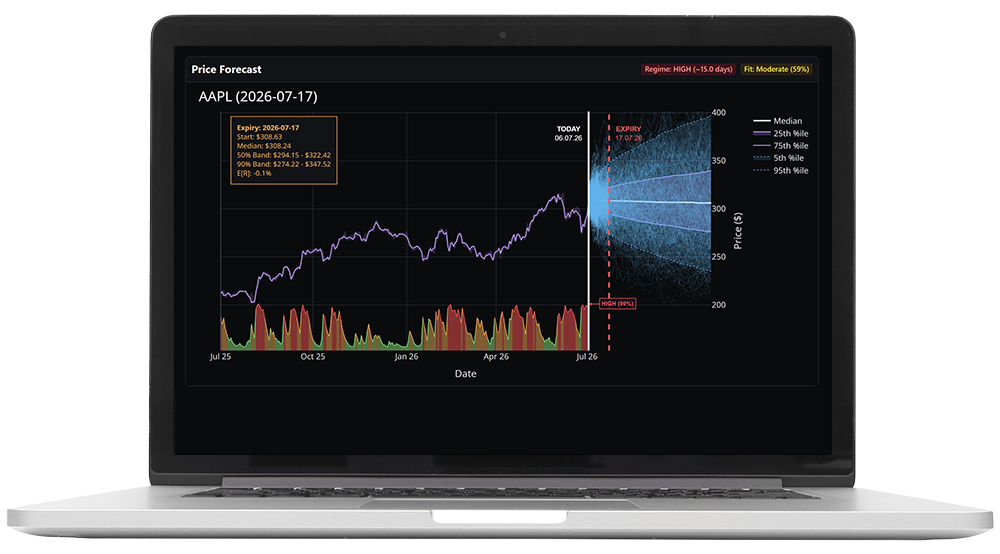The image size is (1000, 554).
Task: Click the Jan 26 date axis tick
Action: point(406,356)
